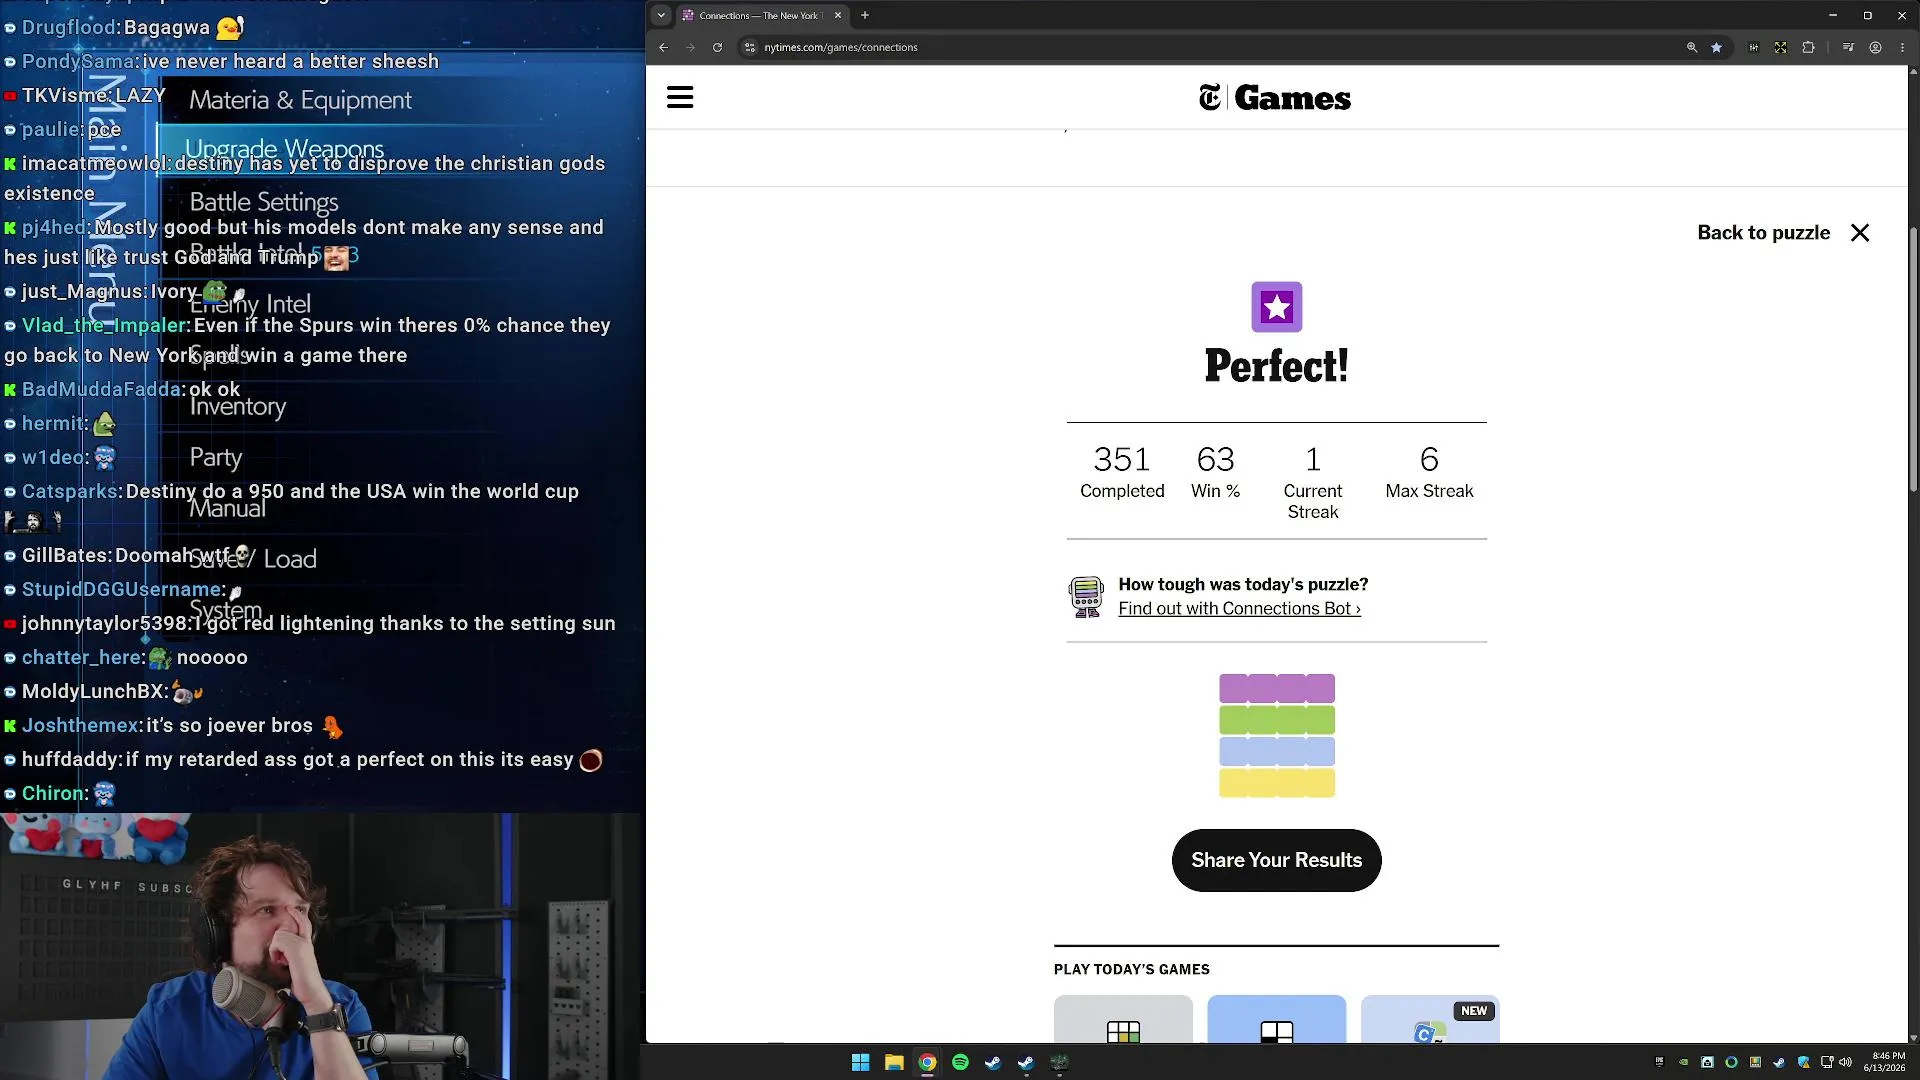Click the Connections Bot robot icon

tap(1086, 597)
